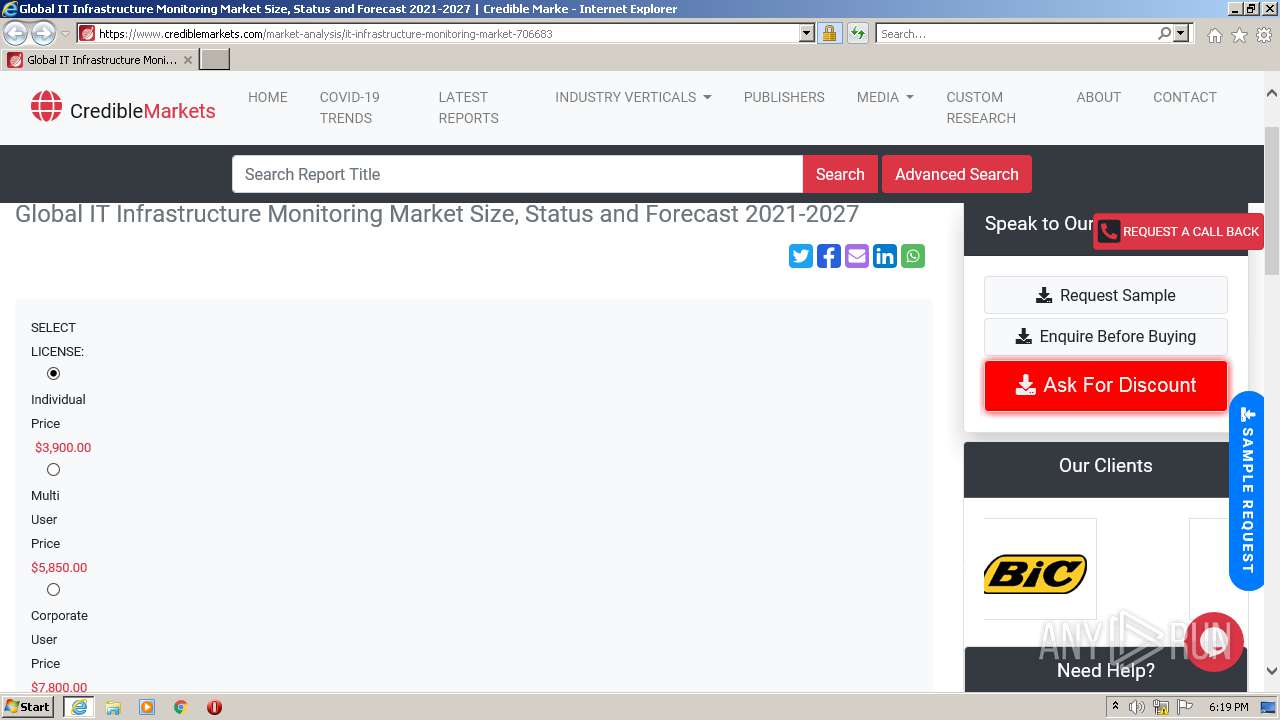Click page scrollbar down arrow
The image size is (1280, 720).
coord(1272,671)
